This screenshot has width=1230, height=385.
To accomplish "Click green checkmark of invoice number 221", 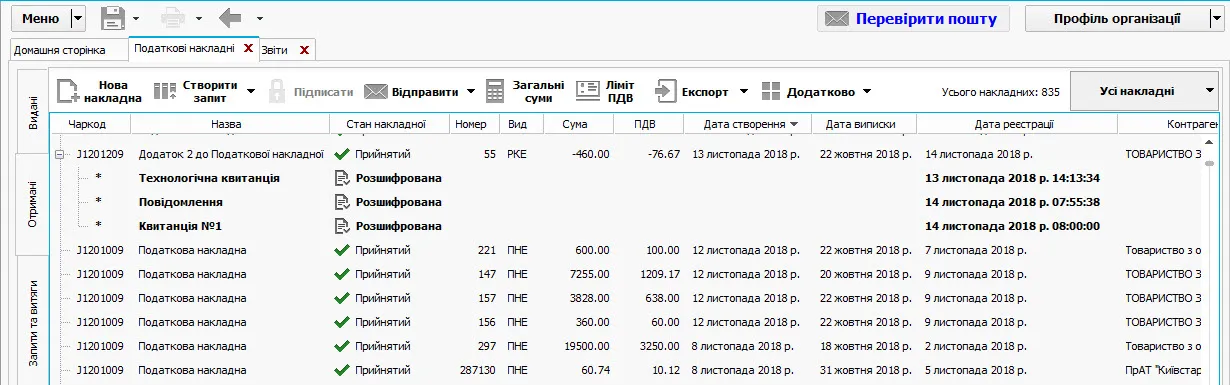I will (x=342, y=250).
